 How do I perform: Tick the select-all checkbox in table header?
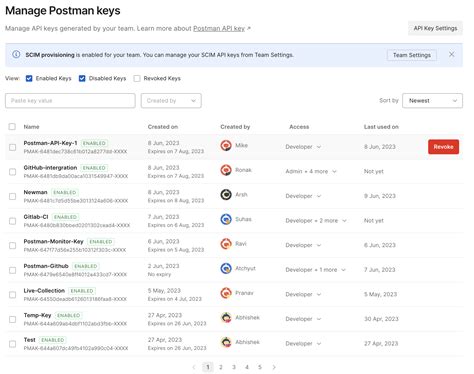(12, 126)
